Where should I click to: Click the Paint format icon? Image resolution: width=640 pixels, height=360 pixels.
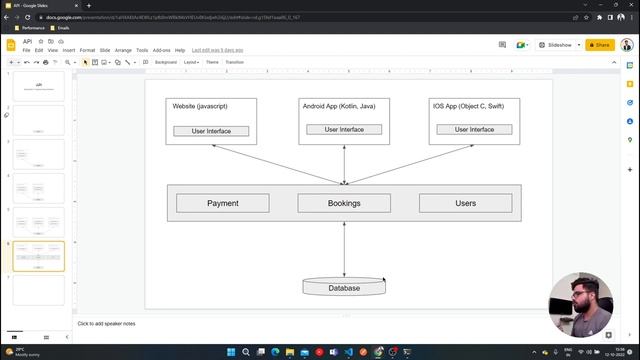tap(55, 62)
